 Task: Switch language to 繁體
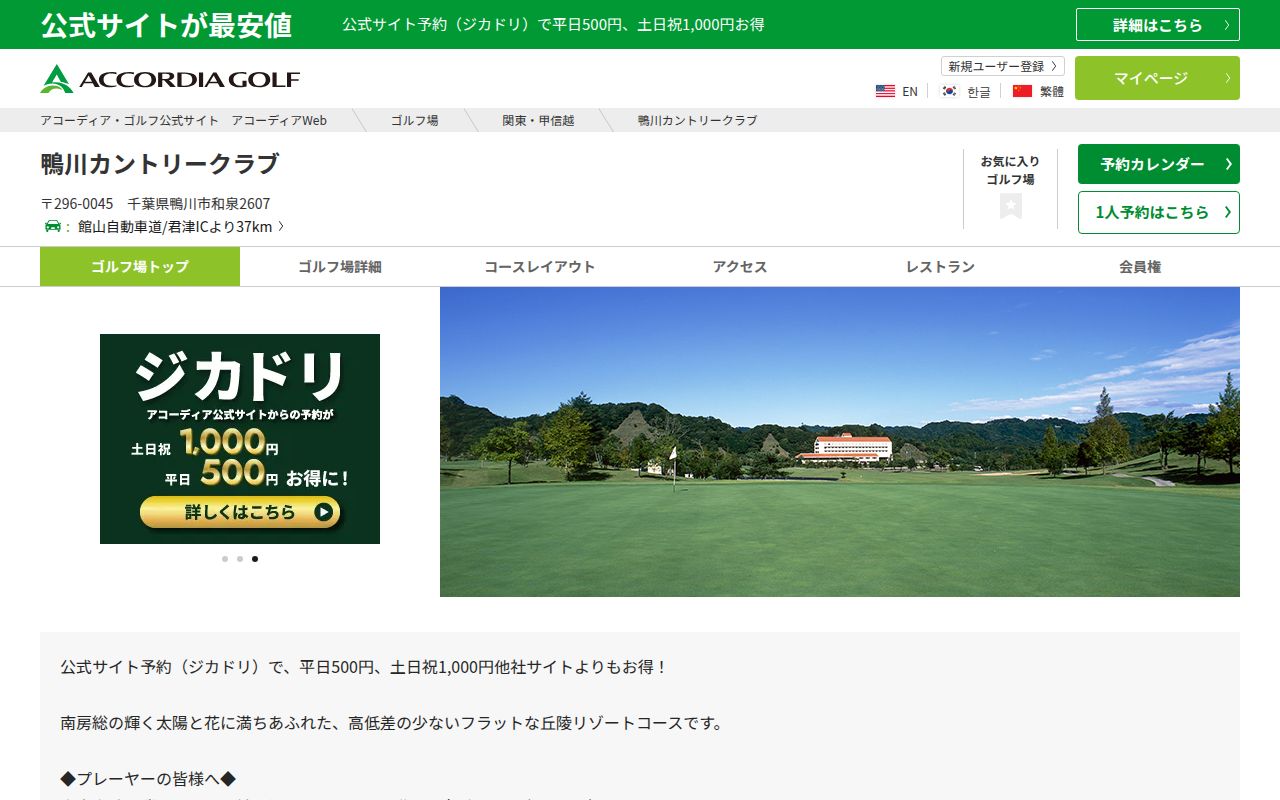(1052, 91)
